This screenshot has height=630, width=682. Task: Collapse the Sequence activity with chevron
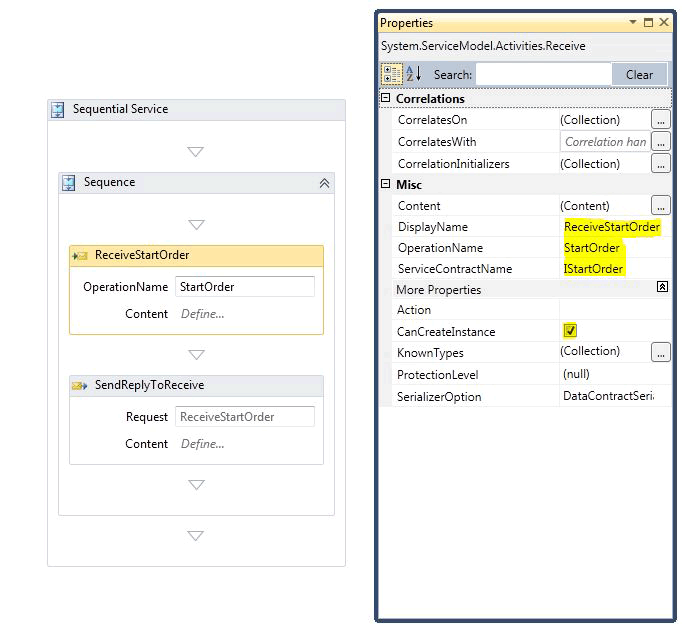(324, 183)
